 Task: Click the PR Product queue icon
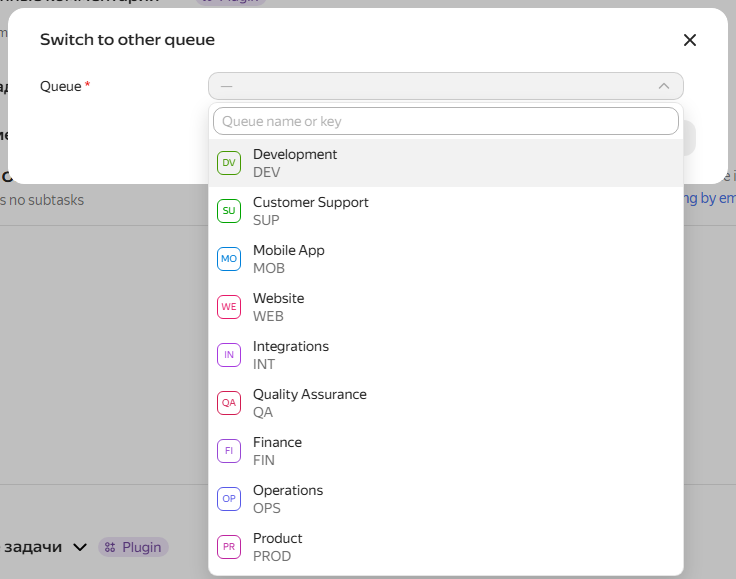[229, 547]
